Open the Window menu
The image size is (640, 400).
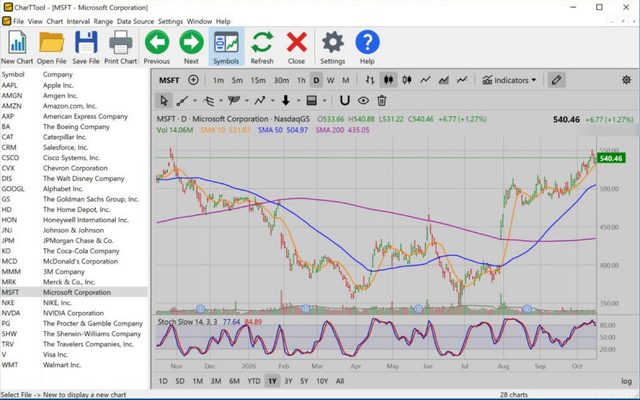point(199,21)
